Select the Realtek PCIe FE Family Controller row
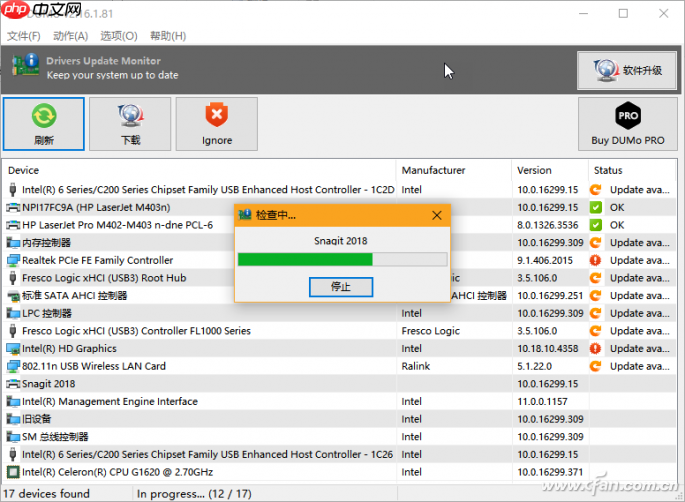The width and height of the screenshot is (685, 502). point(340,260)
